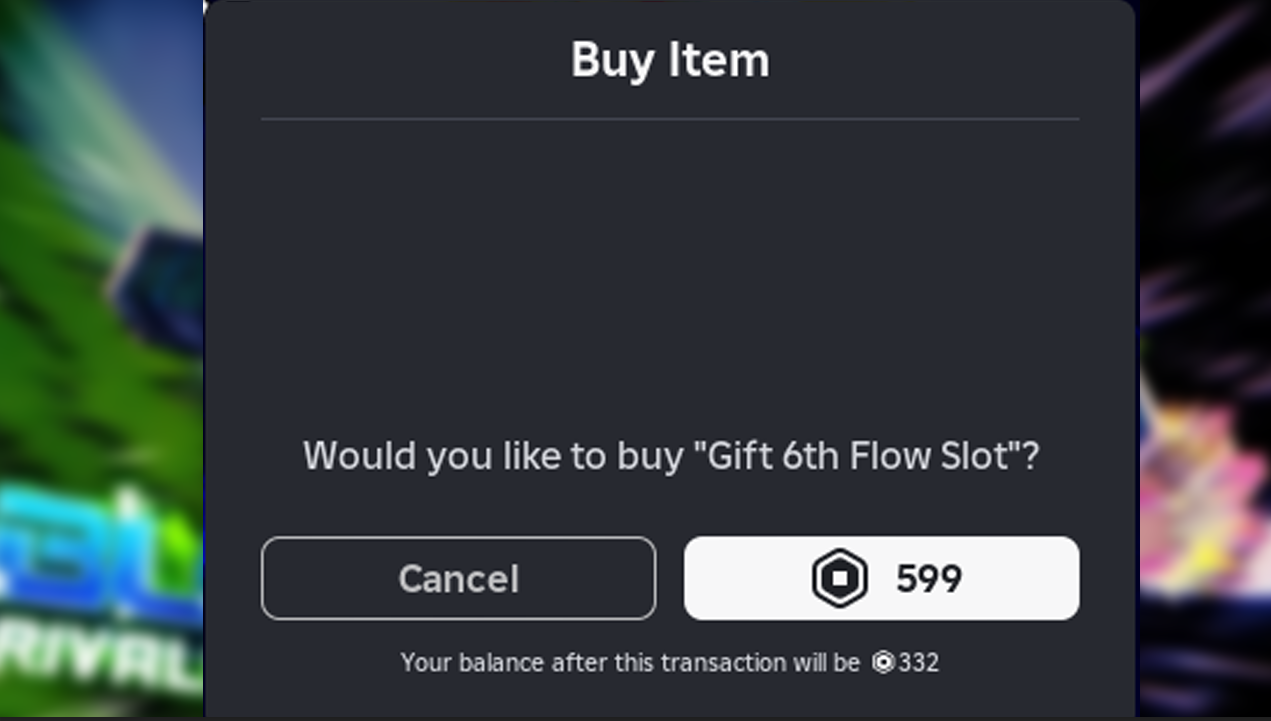The width and height of the screenshot is (1271, 721).
Task: Click the 599 price number
Action: coord(928,579)
